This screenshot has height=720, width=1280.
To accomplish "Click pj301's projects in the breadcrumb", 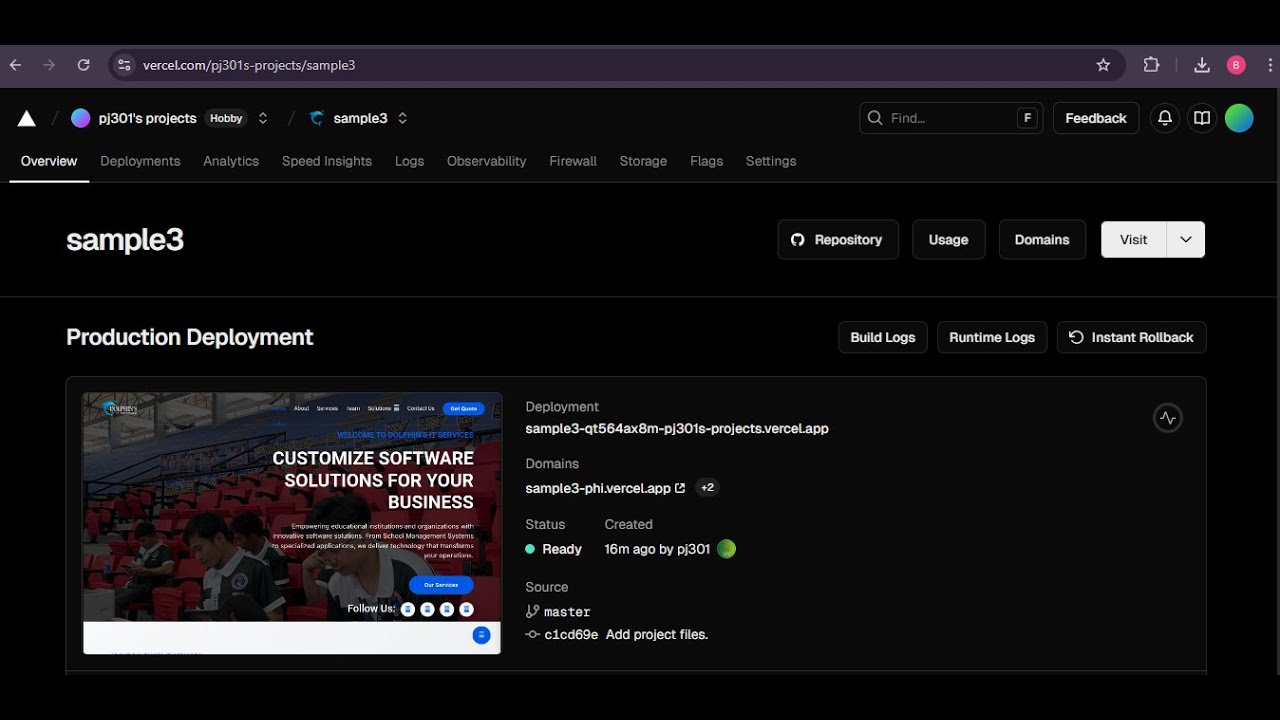I will [x=148, y=118].
